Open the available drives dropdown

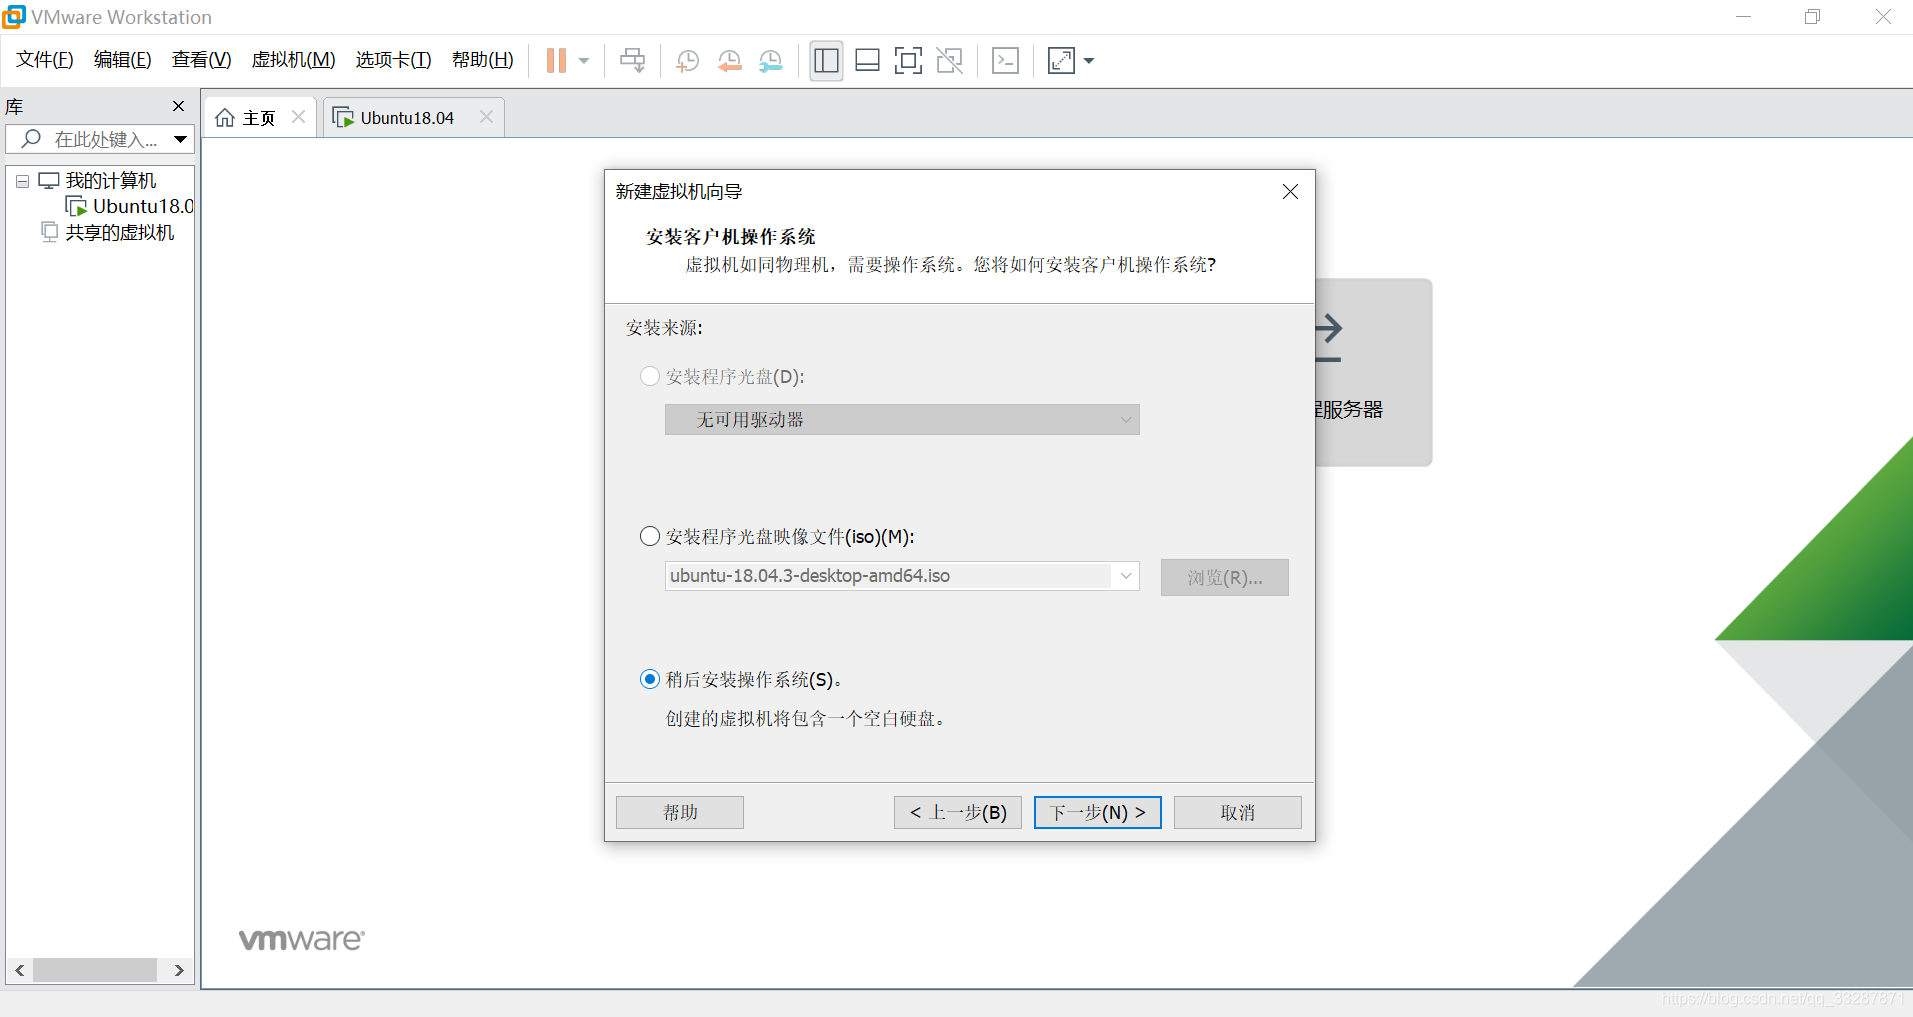[x=1124, y=419]
